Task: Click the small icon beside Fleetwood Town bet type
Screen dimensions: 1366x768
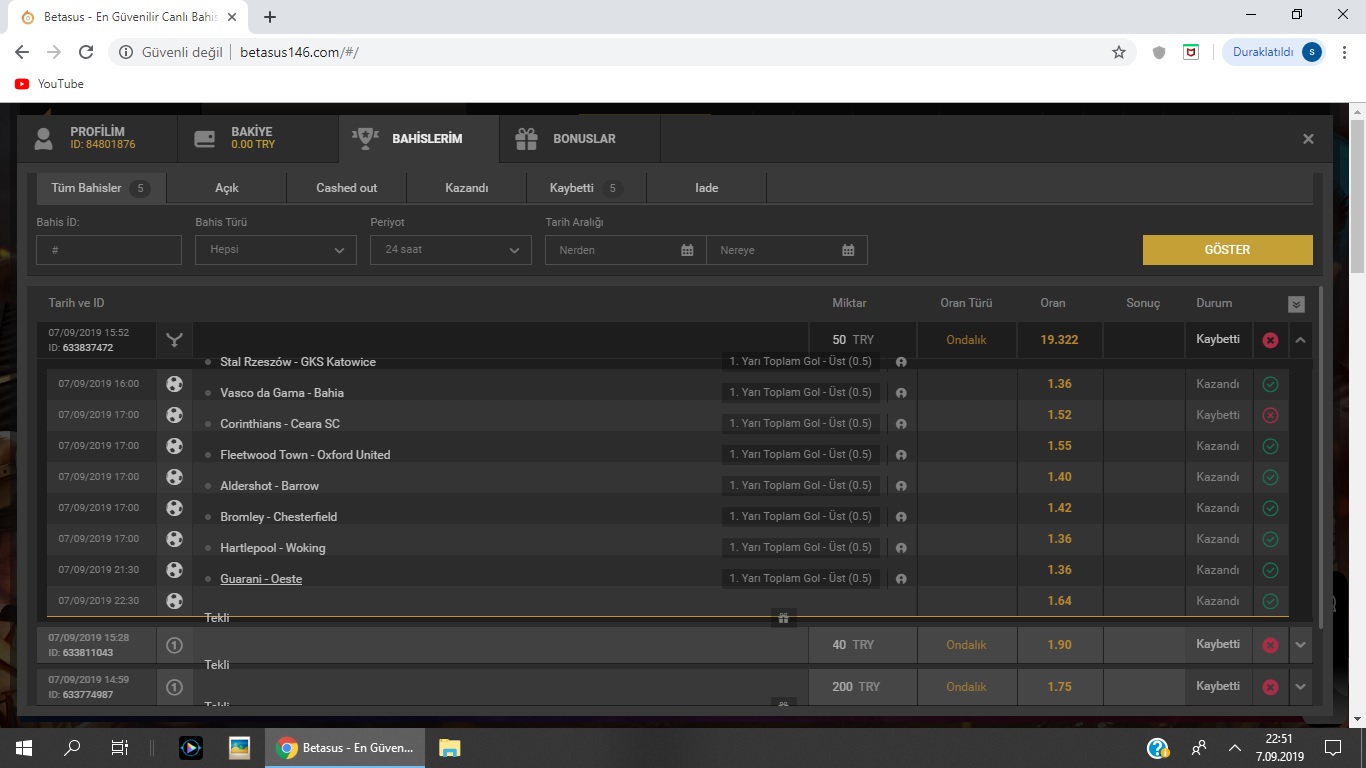Action: [x=901, y=455]
